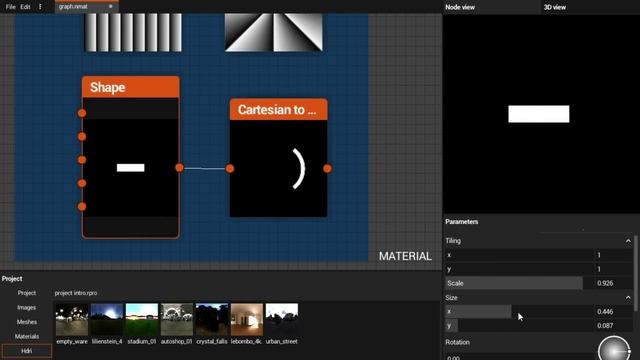Click the first input port of Shape node
Viewport: 640px width, 360px height.
(82, 113)
